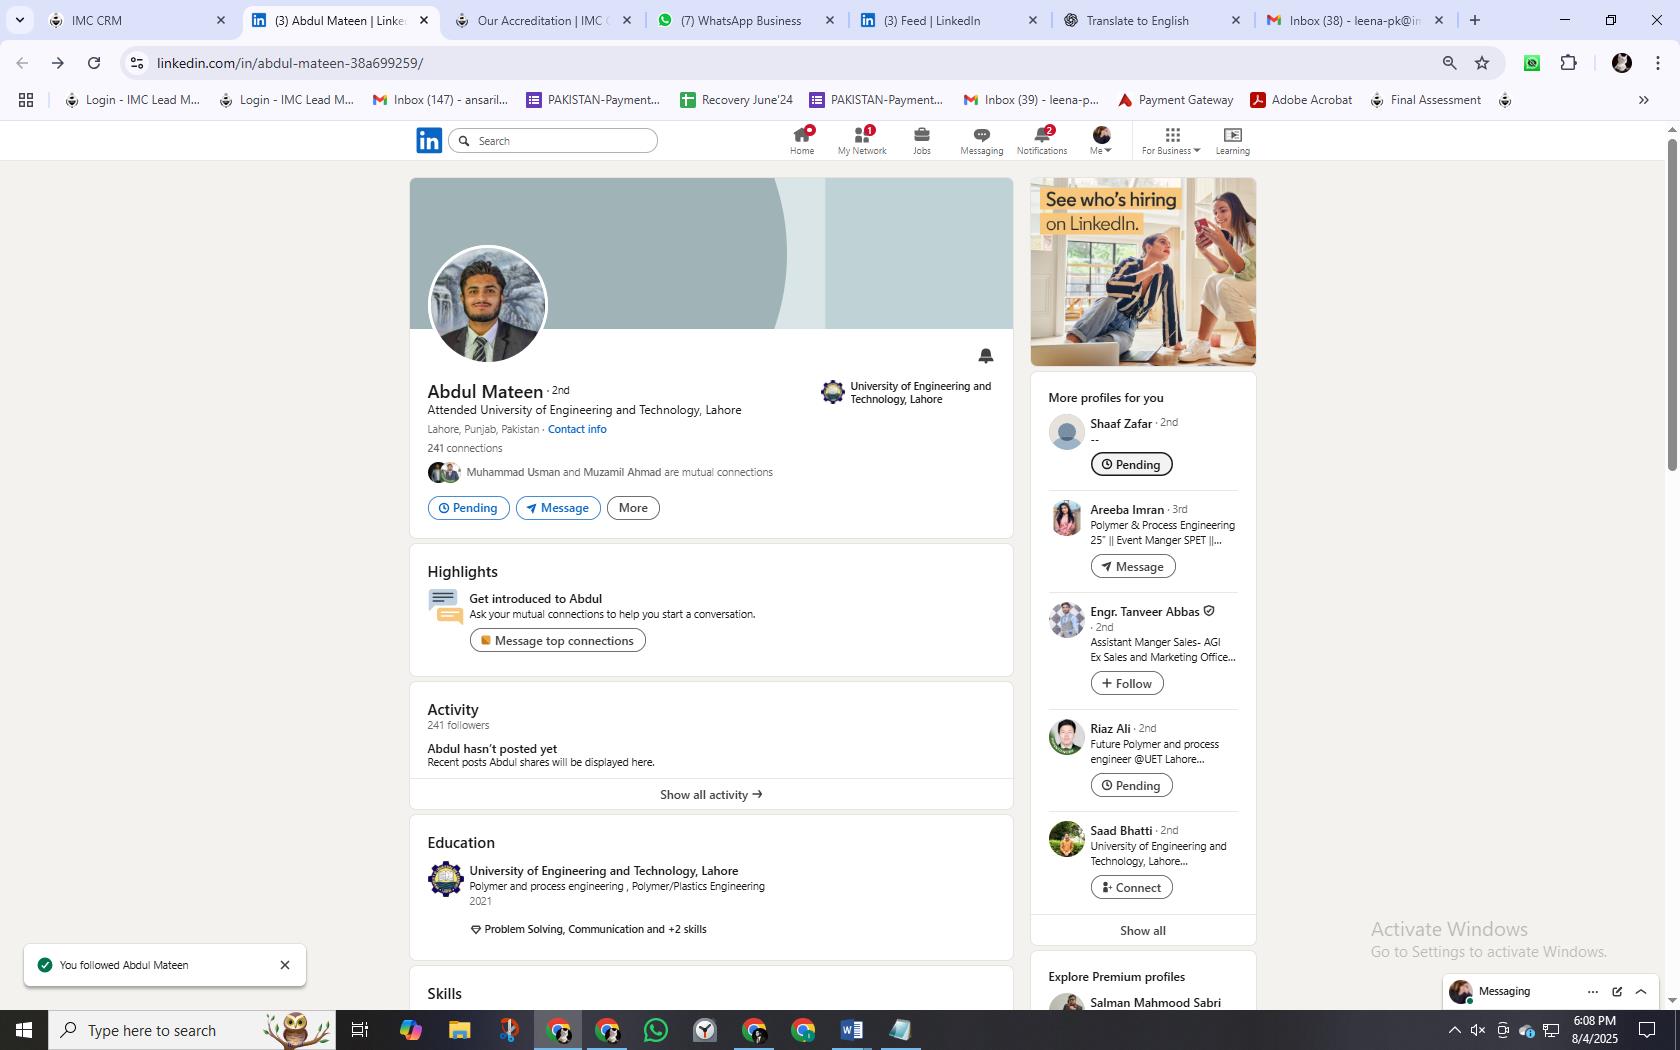Open Messaging bar options ellipsis

[x=1593, y=992]
